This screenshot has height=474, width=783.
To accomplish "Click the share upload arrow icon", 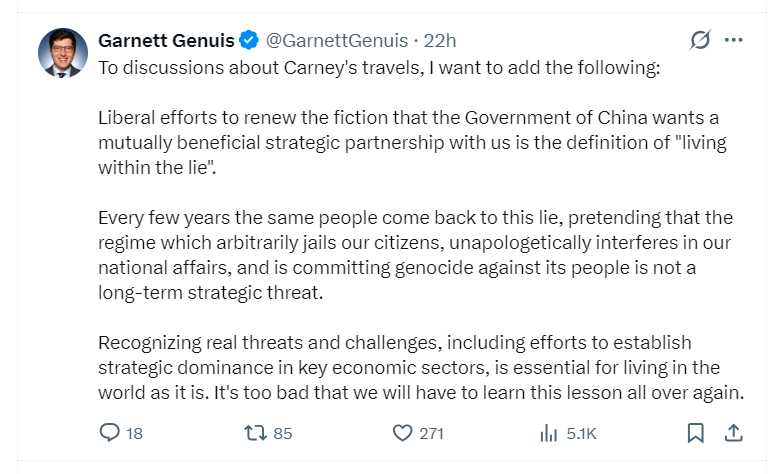I will [x=732, y=433].
